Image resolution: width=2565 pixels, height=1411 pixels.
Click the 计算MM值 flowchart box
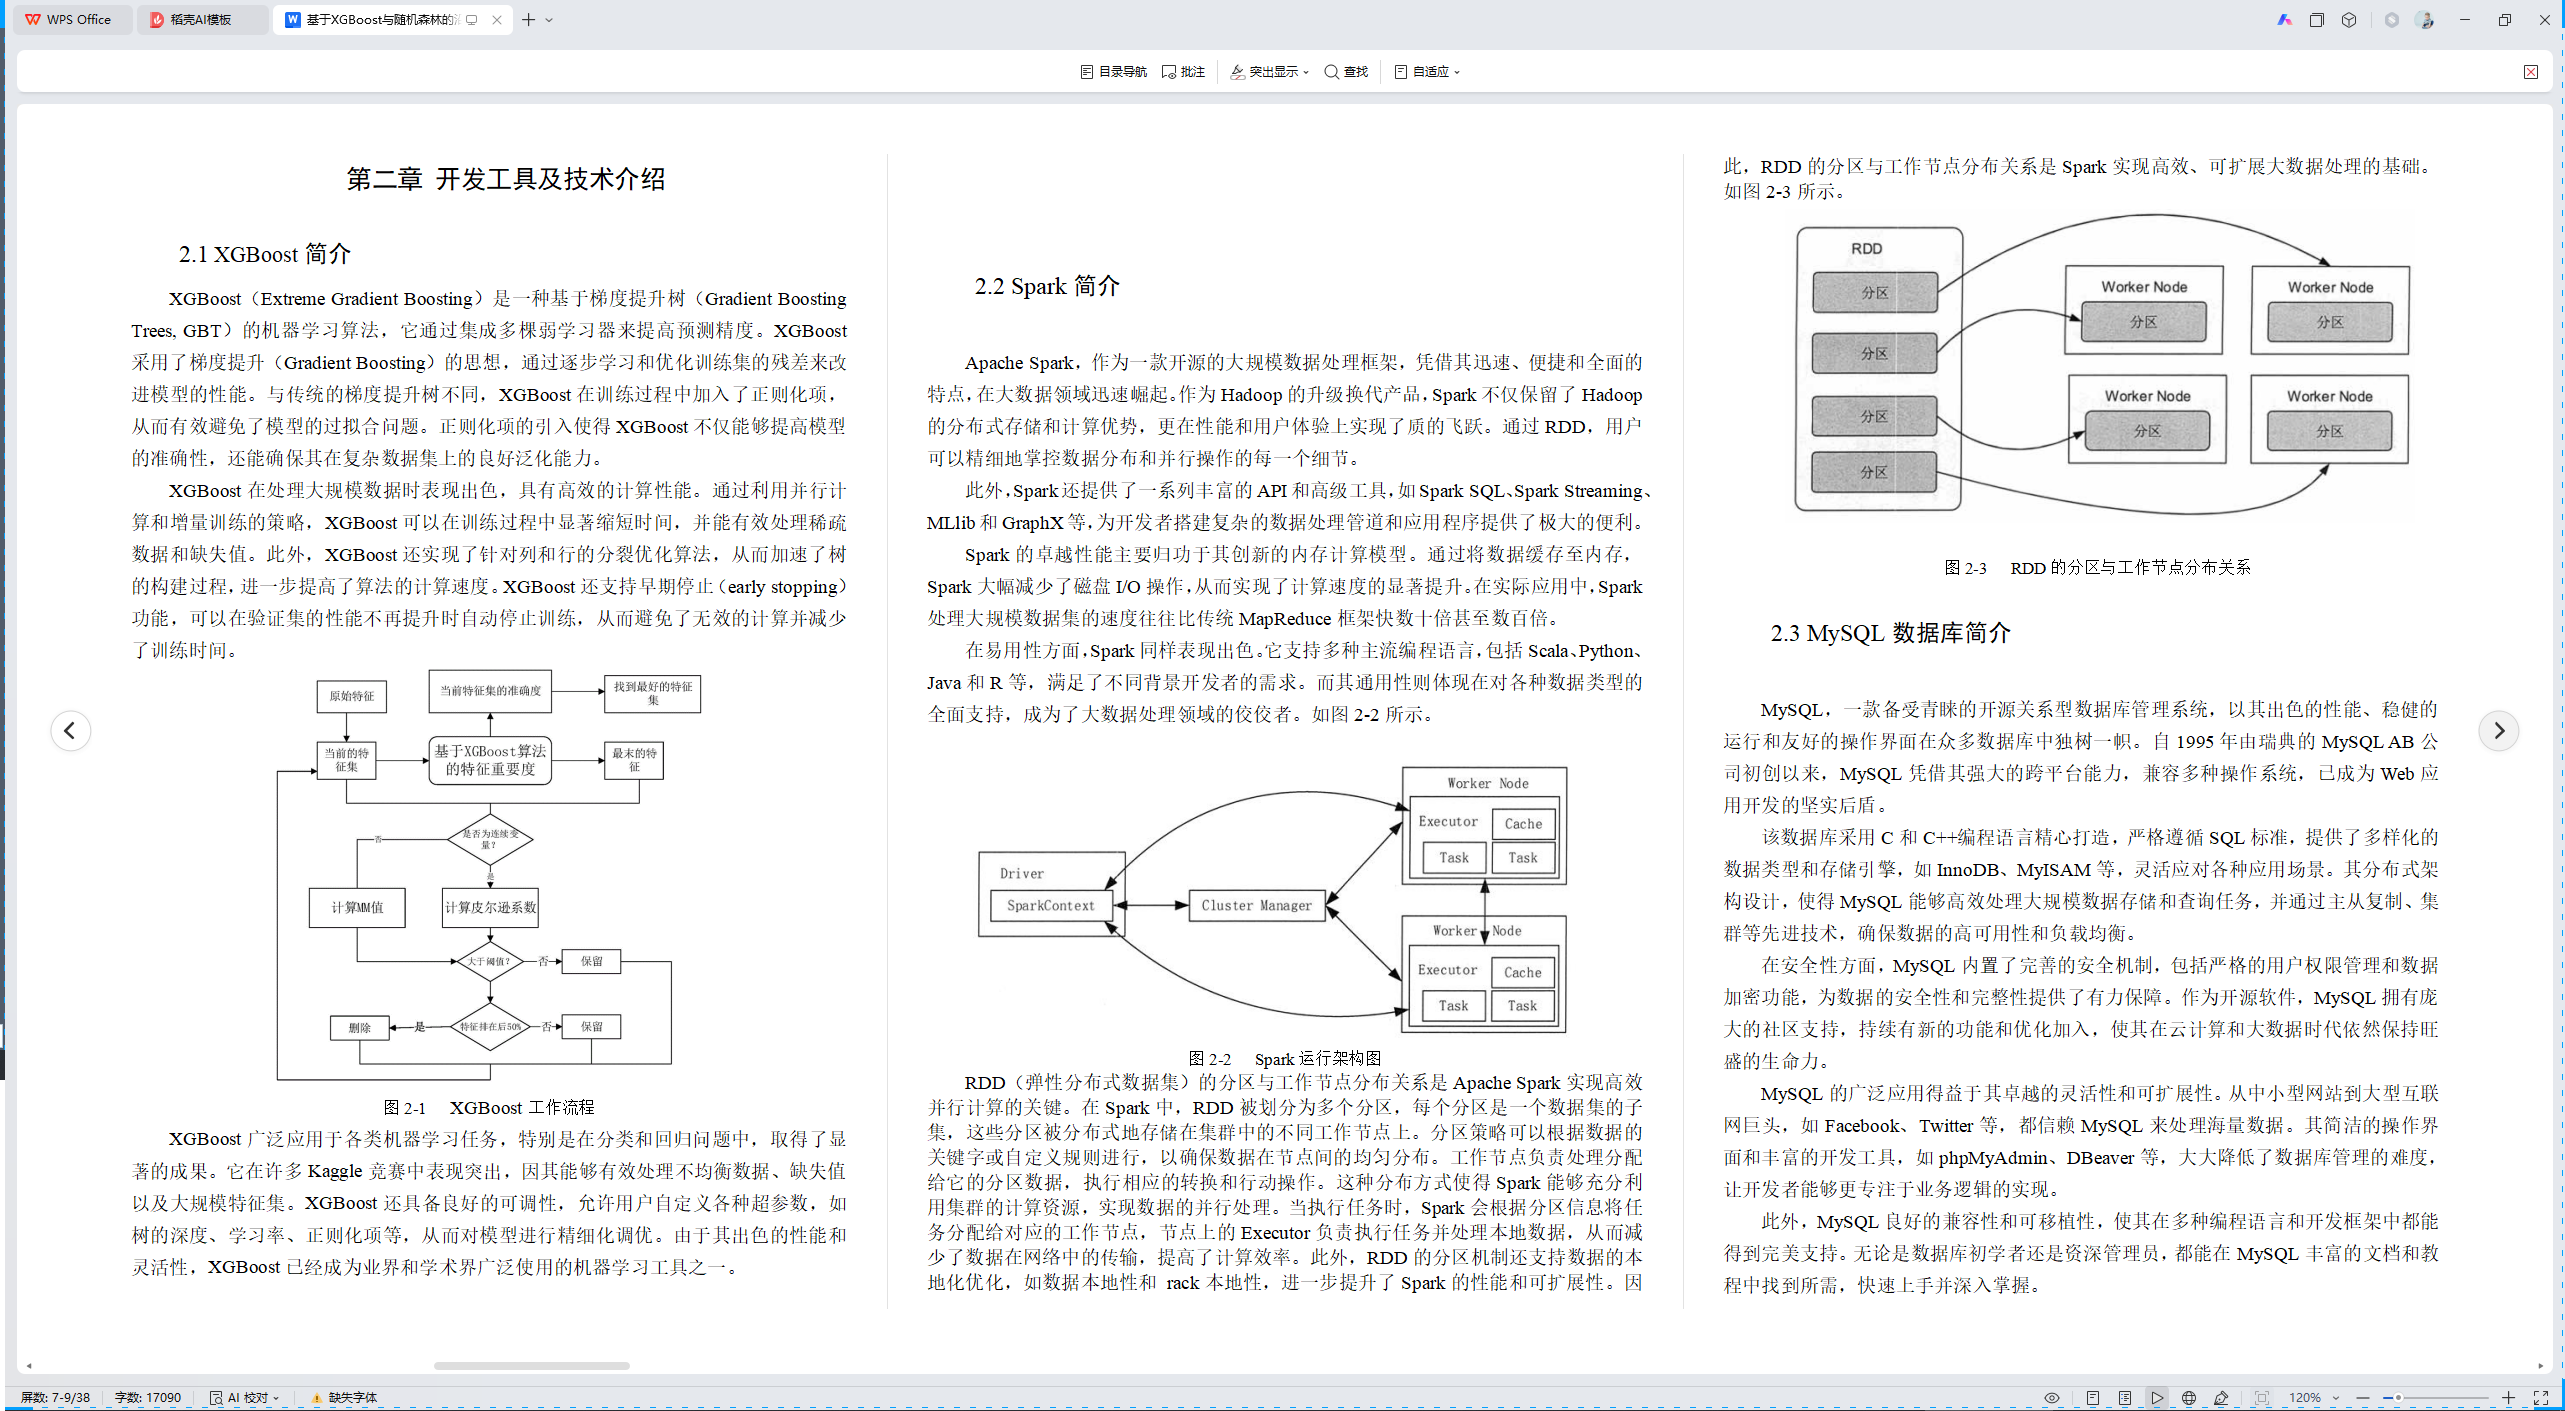coord(357,907)
